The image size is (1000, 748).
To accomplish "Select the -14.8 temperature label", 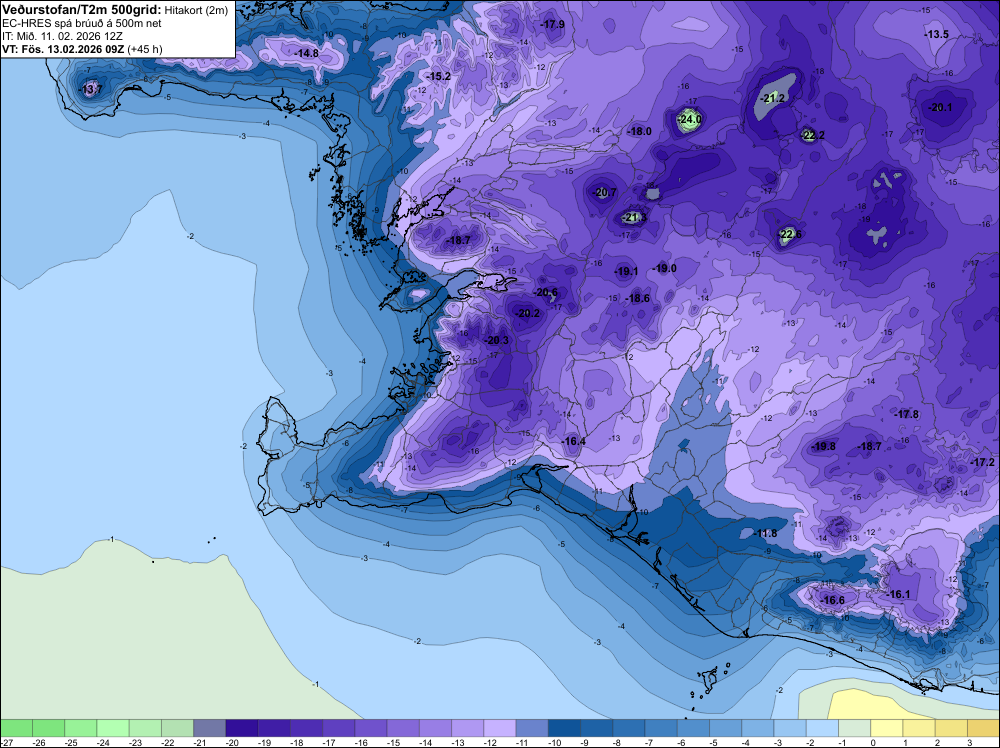I will [306, 54].
